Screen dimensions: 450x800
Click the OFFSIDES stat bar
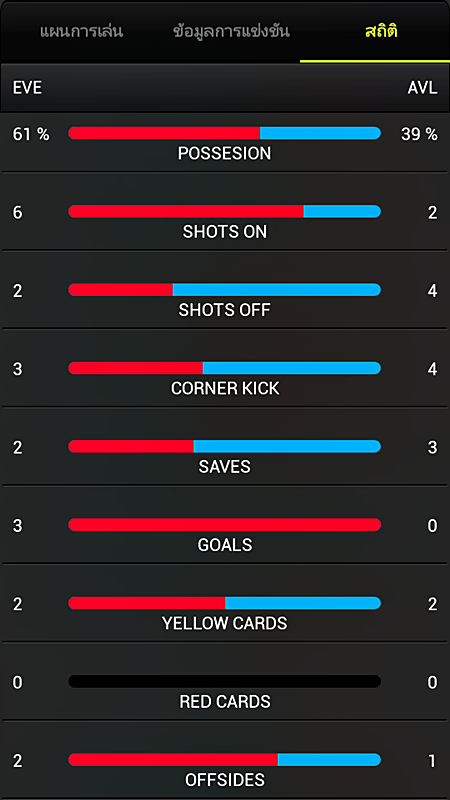point(224,760)
